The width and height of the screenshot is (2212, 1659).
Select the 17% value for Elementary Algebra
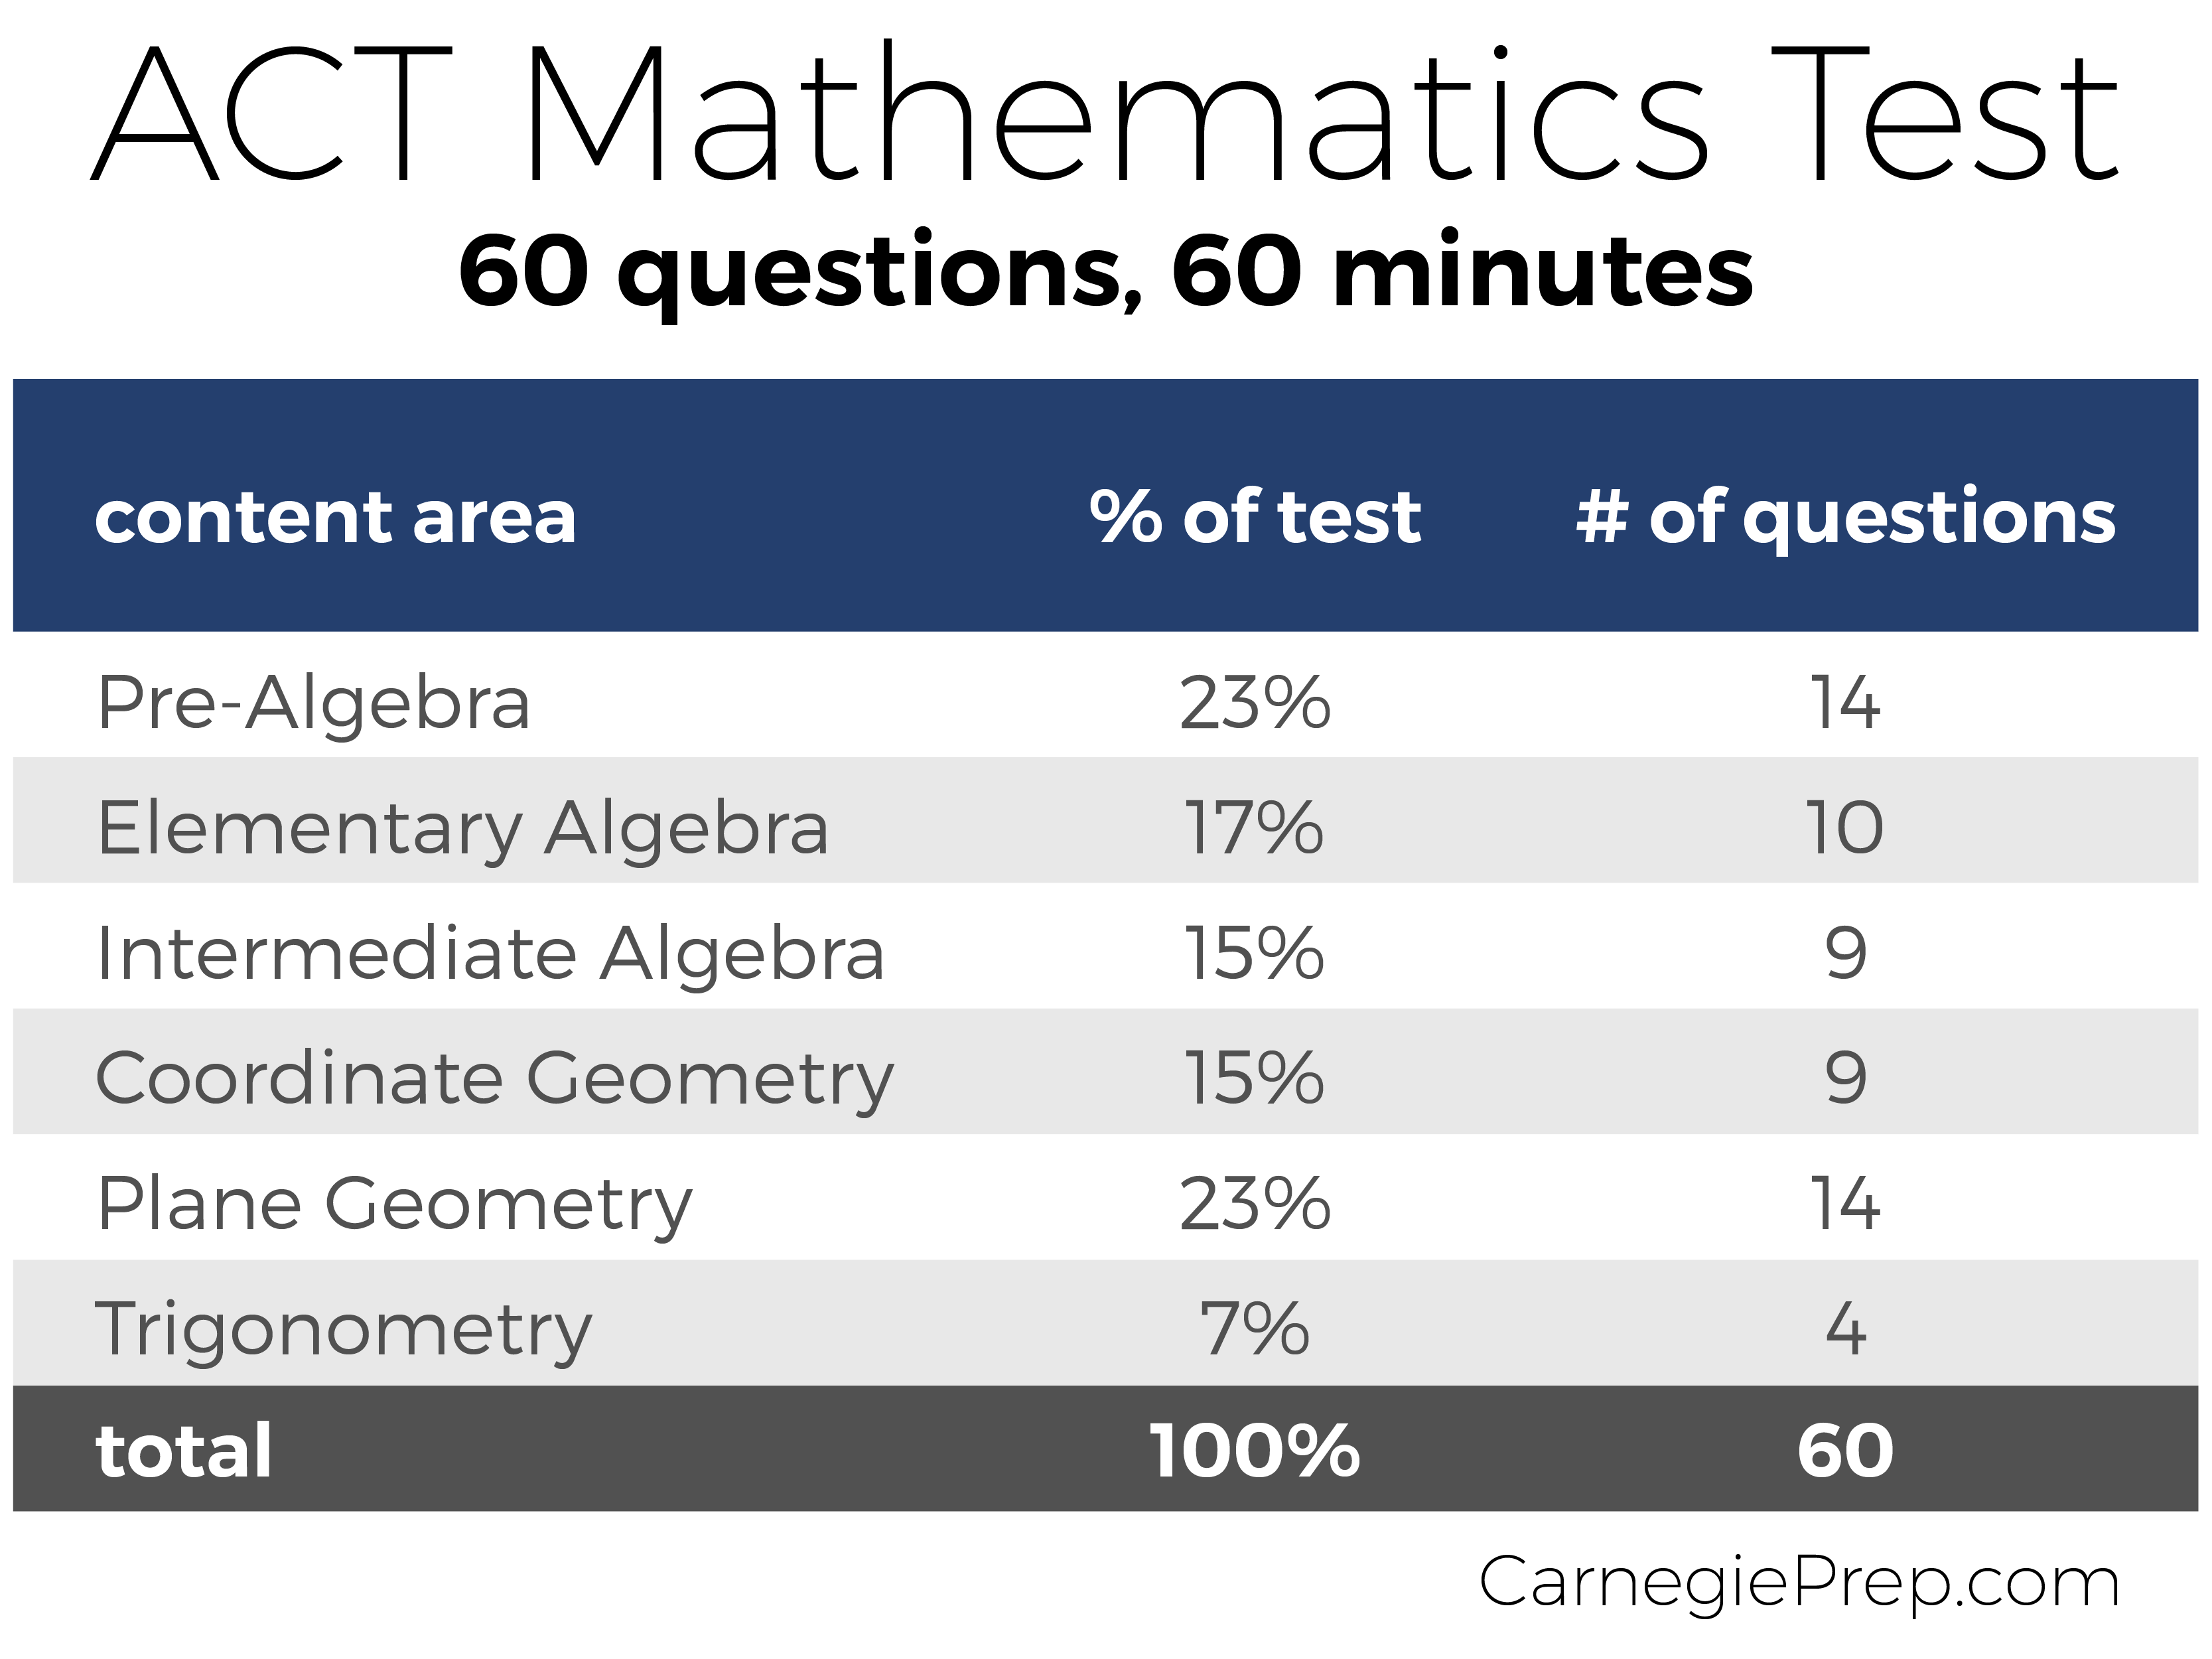pyautogui.click(x=1254, y=828)
